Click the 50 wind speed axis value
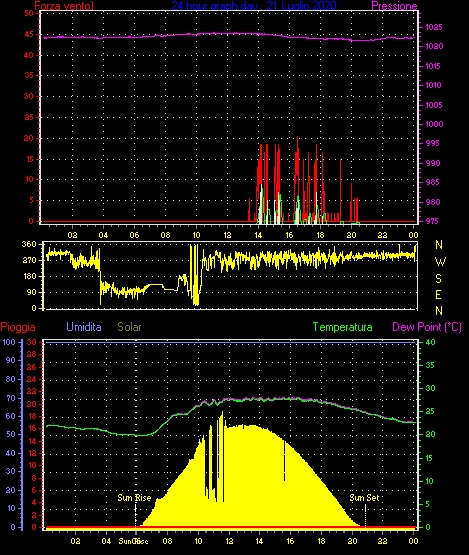 tap(29, 13)
